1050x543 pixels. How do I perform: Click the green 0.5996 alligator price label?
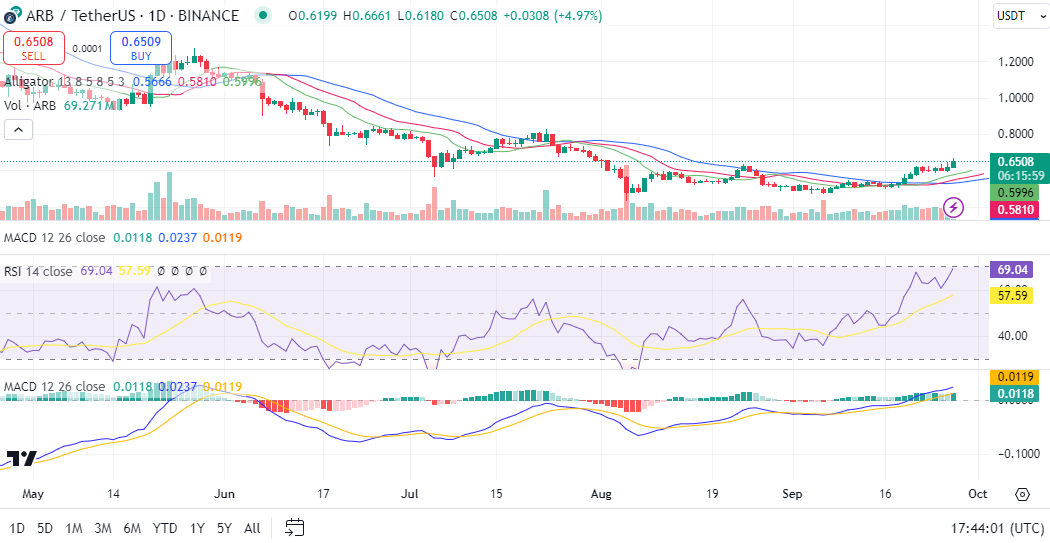point(1014,192)
